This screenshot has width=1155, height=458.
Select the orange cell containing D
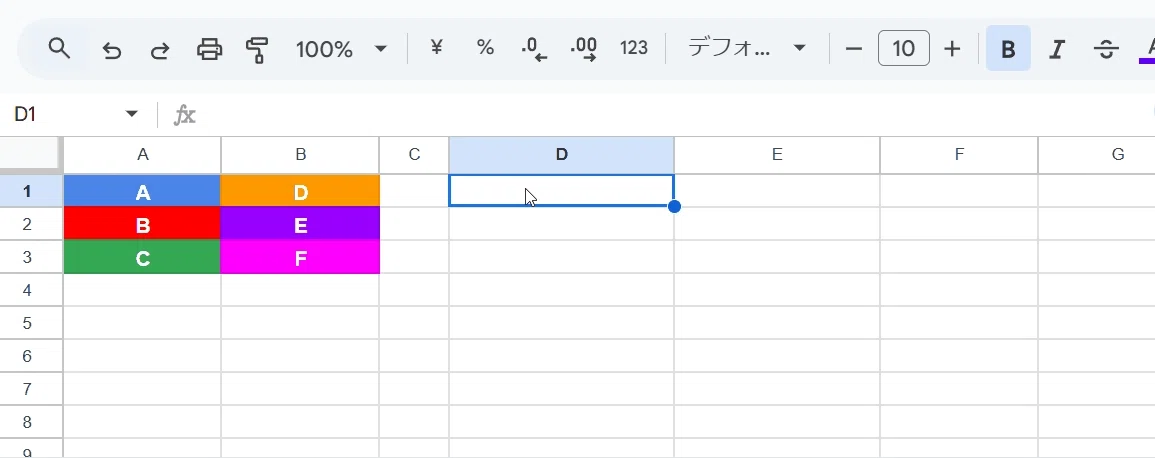pyautogui.click(x=301, y=191)
